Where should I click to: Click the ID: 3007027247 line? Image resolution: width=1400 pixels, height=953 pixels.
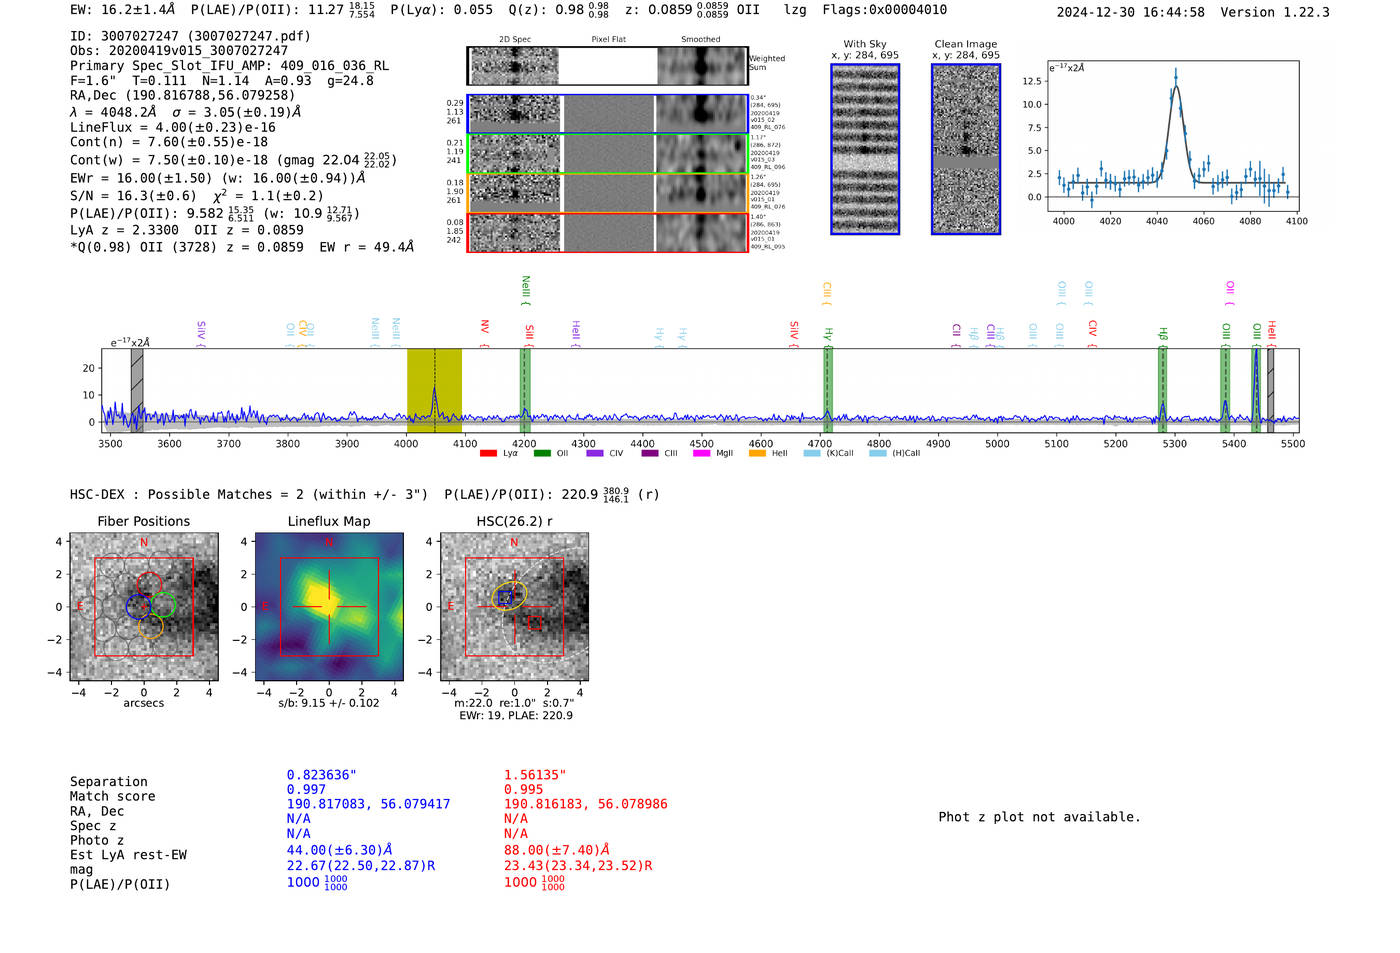pyautogui.click(x=190, y=36)
